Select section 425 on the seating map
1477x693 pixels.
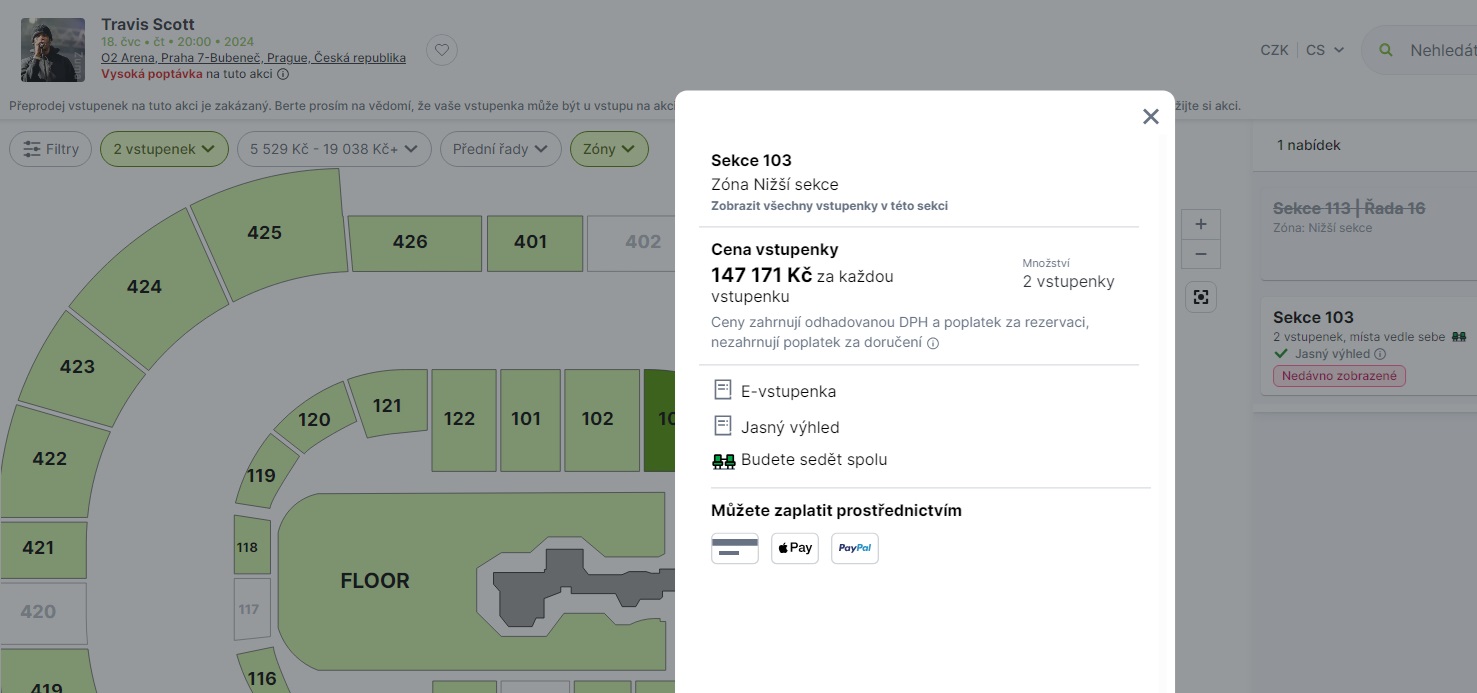(264, 233)
